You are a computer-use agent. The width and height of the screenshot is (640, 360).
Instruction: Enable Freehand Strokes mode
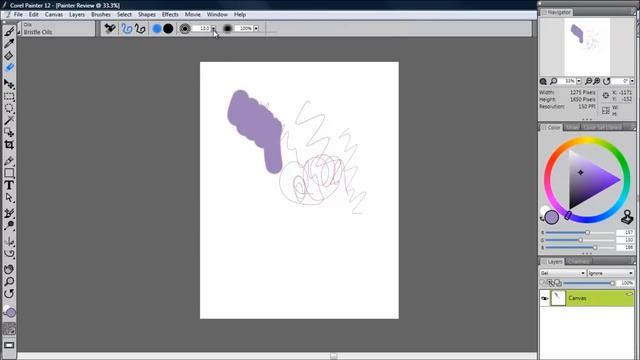click(127, 29)
